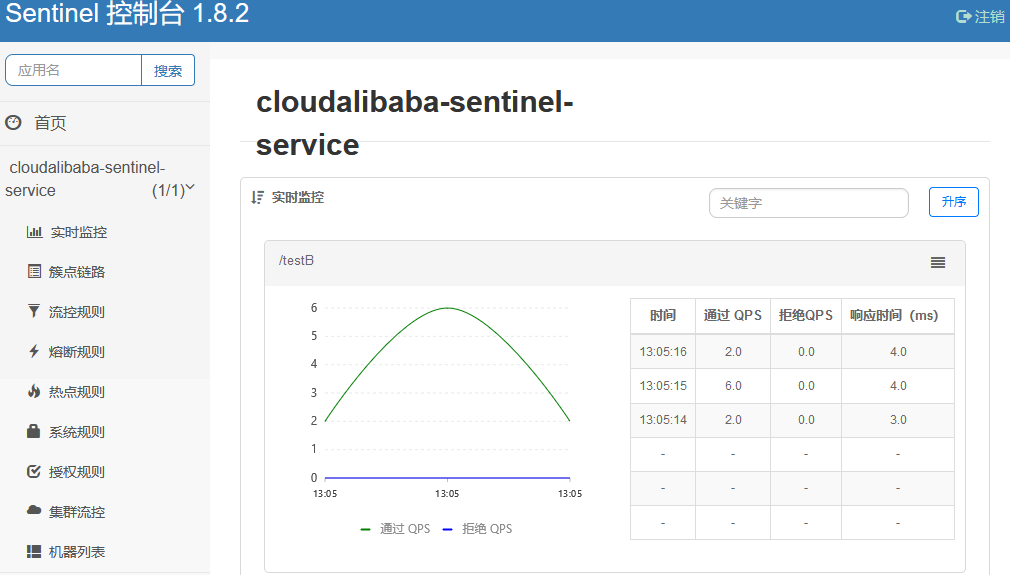Click the bar chart icon for 实时监控
This screenshot has width=1010, height=575.
34,232
